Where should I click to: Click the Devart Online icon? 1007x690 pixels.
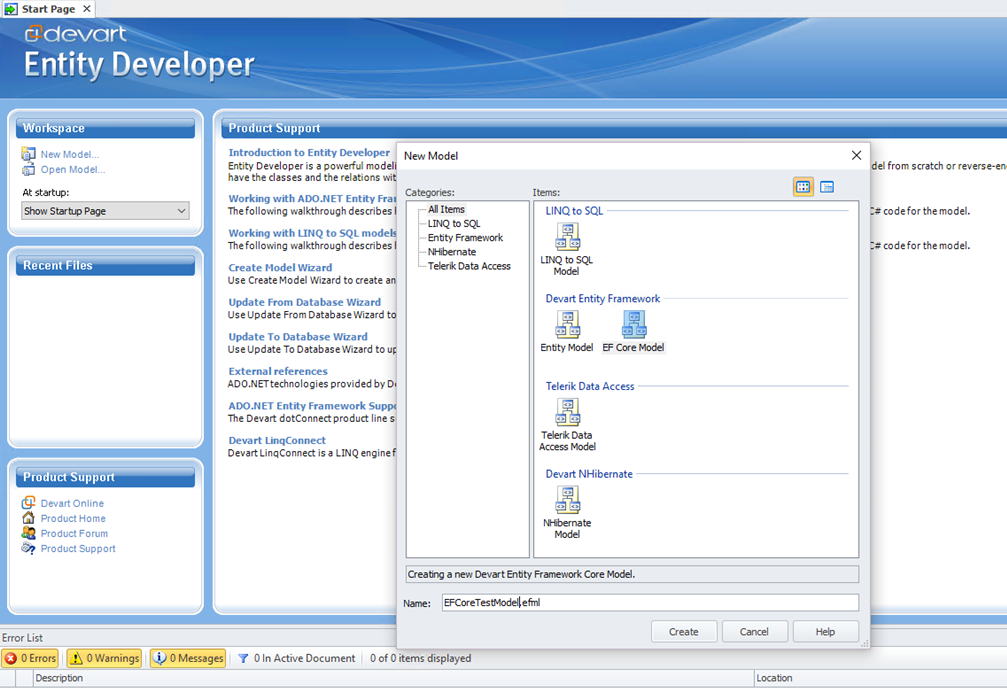tap(28, 502)
